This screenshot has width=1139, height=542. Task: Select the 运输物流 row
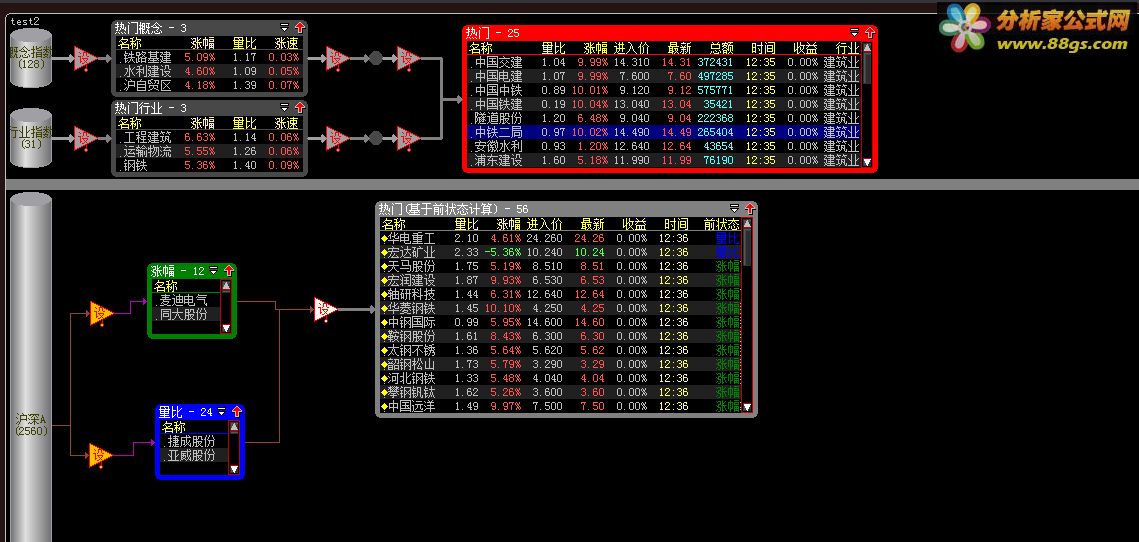[x=208, y=151]
